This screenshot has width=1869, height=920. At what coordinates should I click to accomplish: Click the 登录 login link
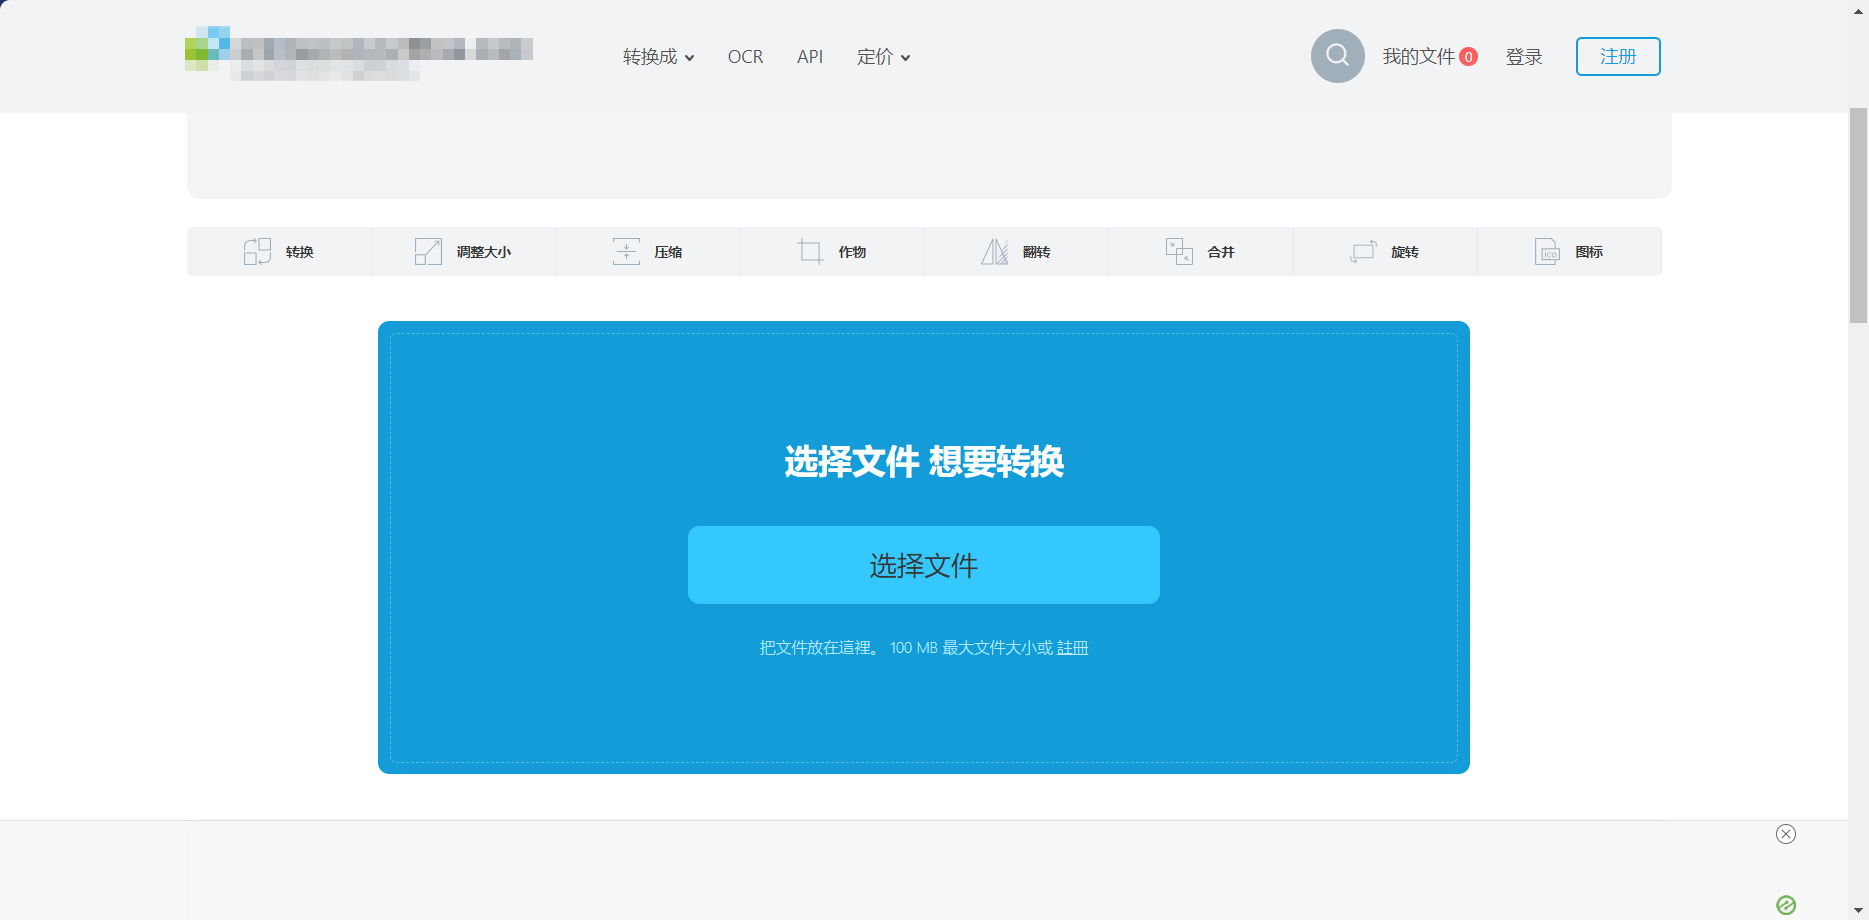[1524, 57]
